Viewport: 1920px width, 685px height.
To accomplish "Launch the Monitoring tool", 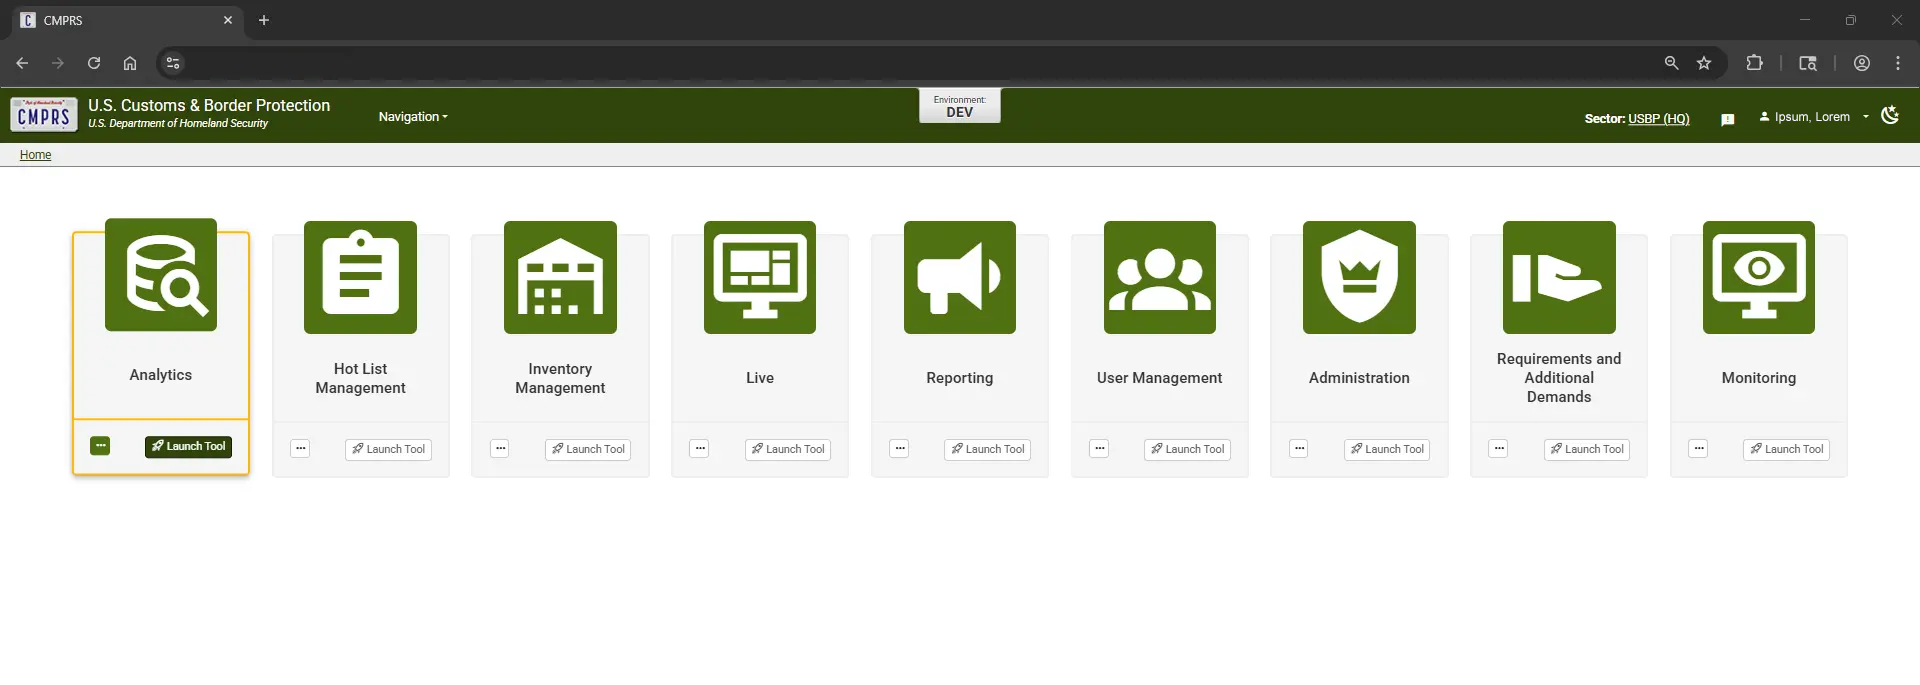I will tap(1786, 450).
